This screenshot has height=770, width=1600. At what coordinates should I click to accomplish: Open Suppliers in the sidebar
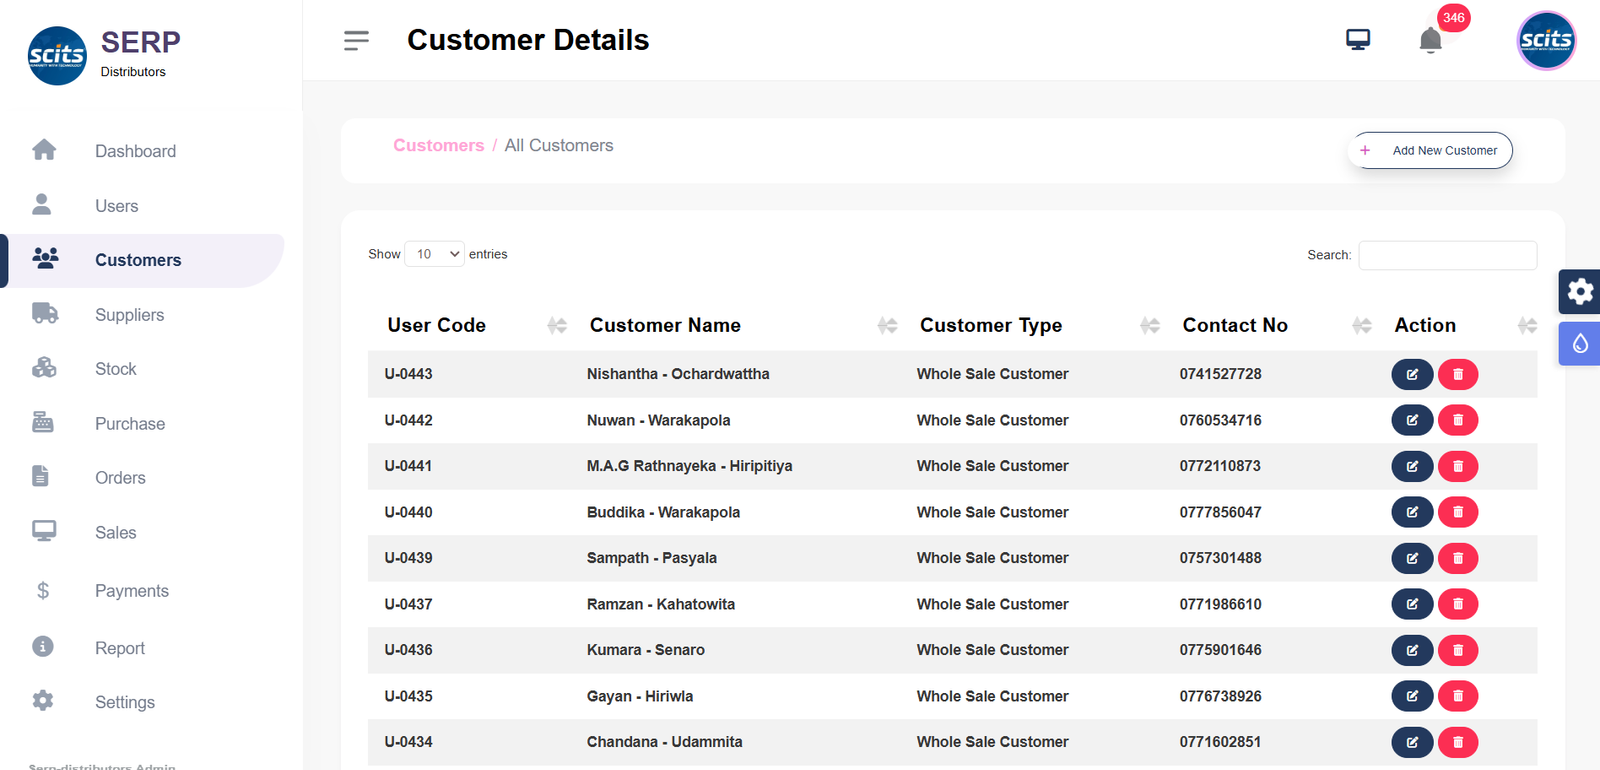(129, 315)
